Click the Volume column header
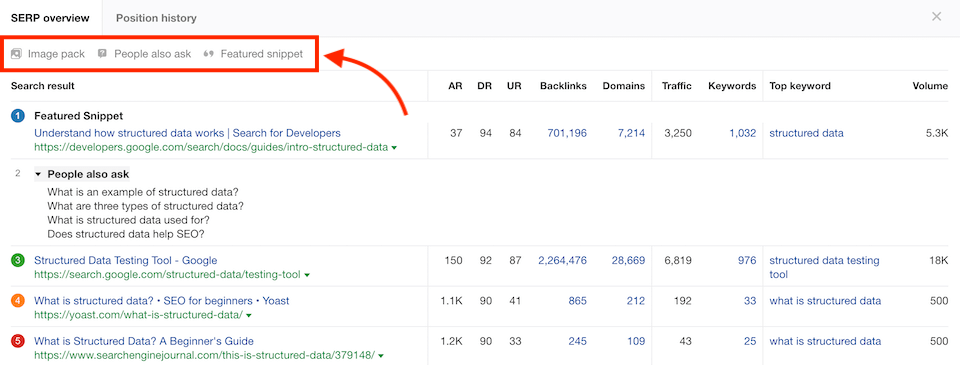 click(930, 86)
